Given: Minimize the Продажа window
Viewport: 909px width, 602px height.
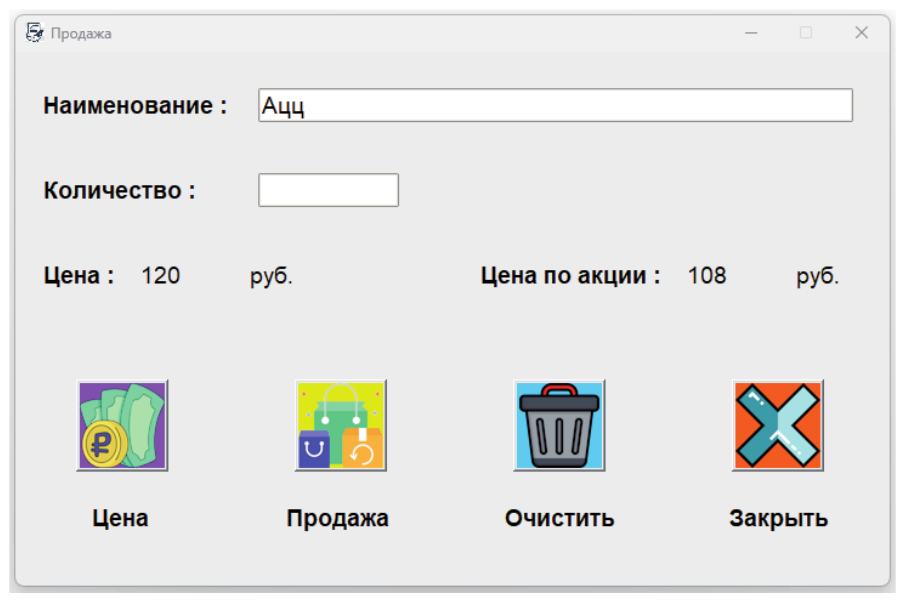Looking at the screenshot, I should [751, 33].
